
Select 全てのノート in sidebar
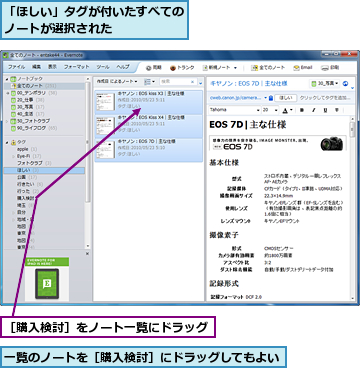coord(44,86)
